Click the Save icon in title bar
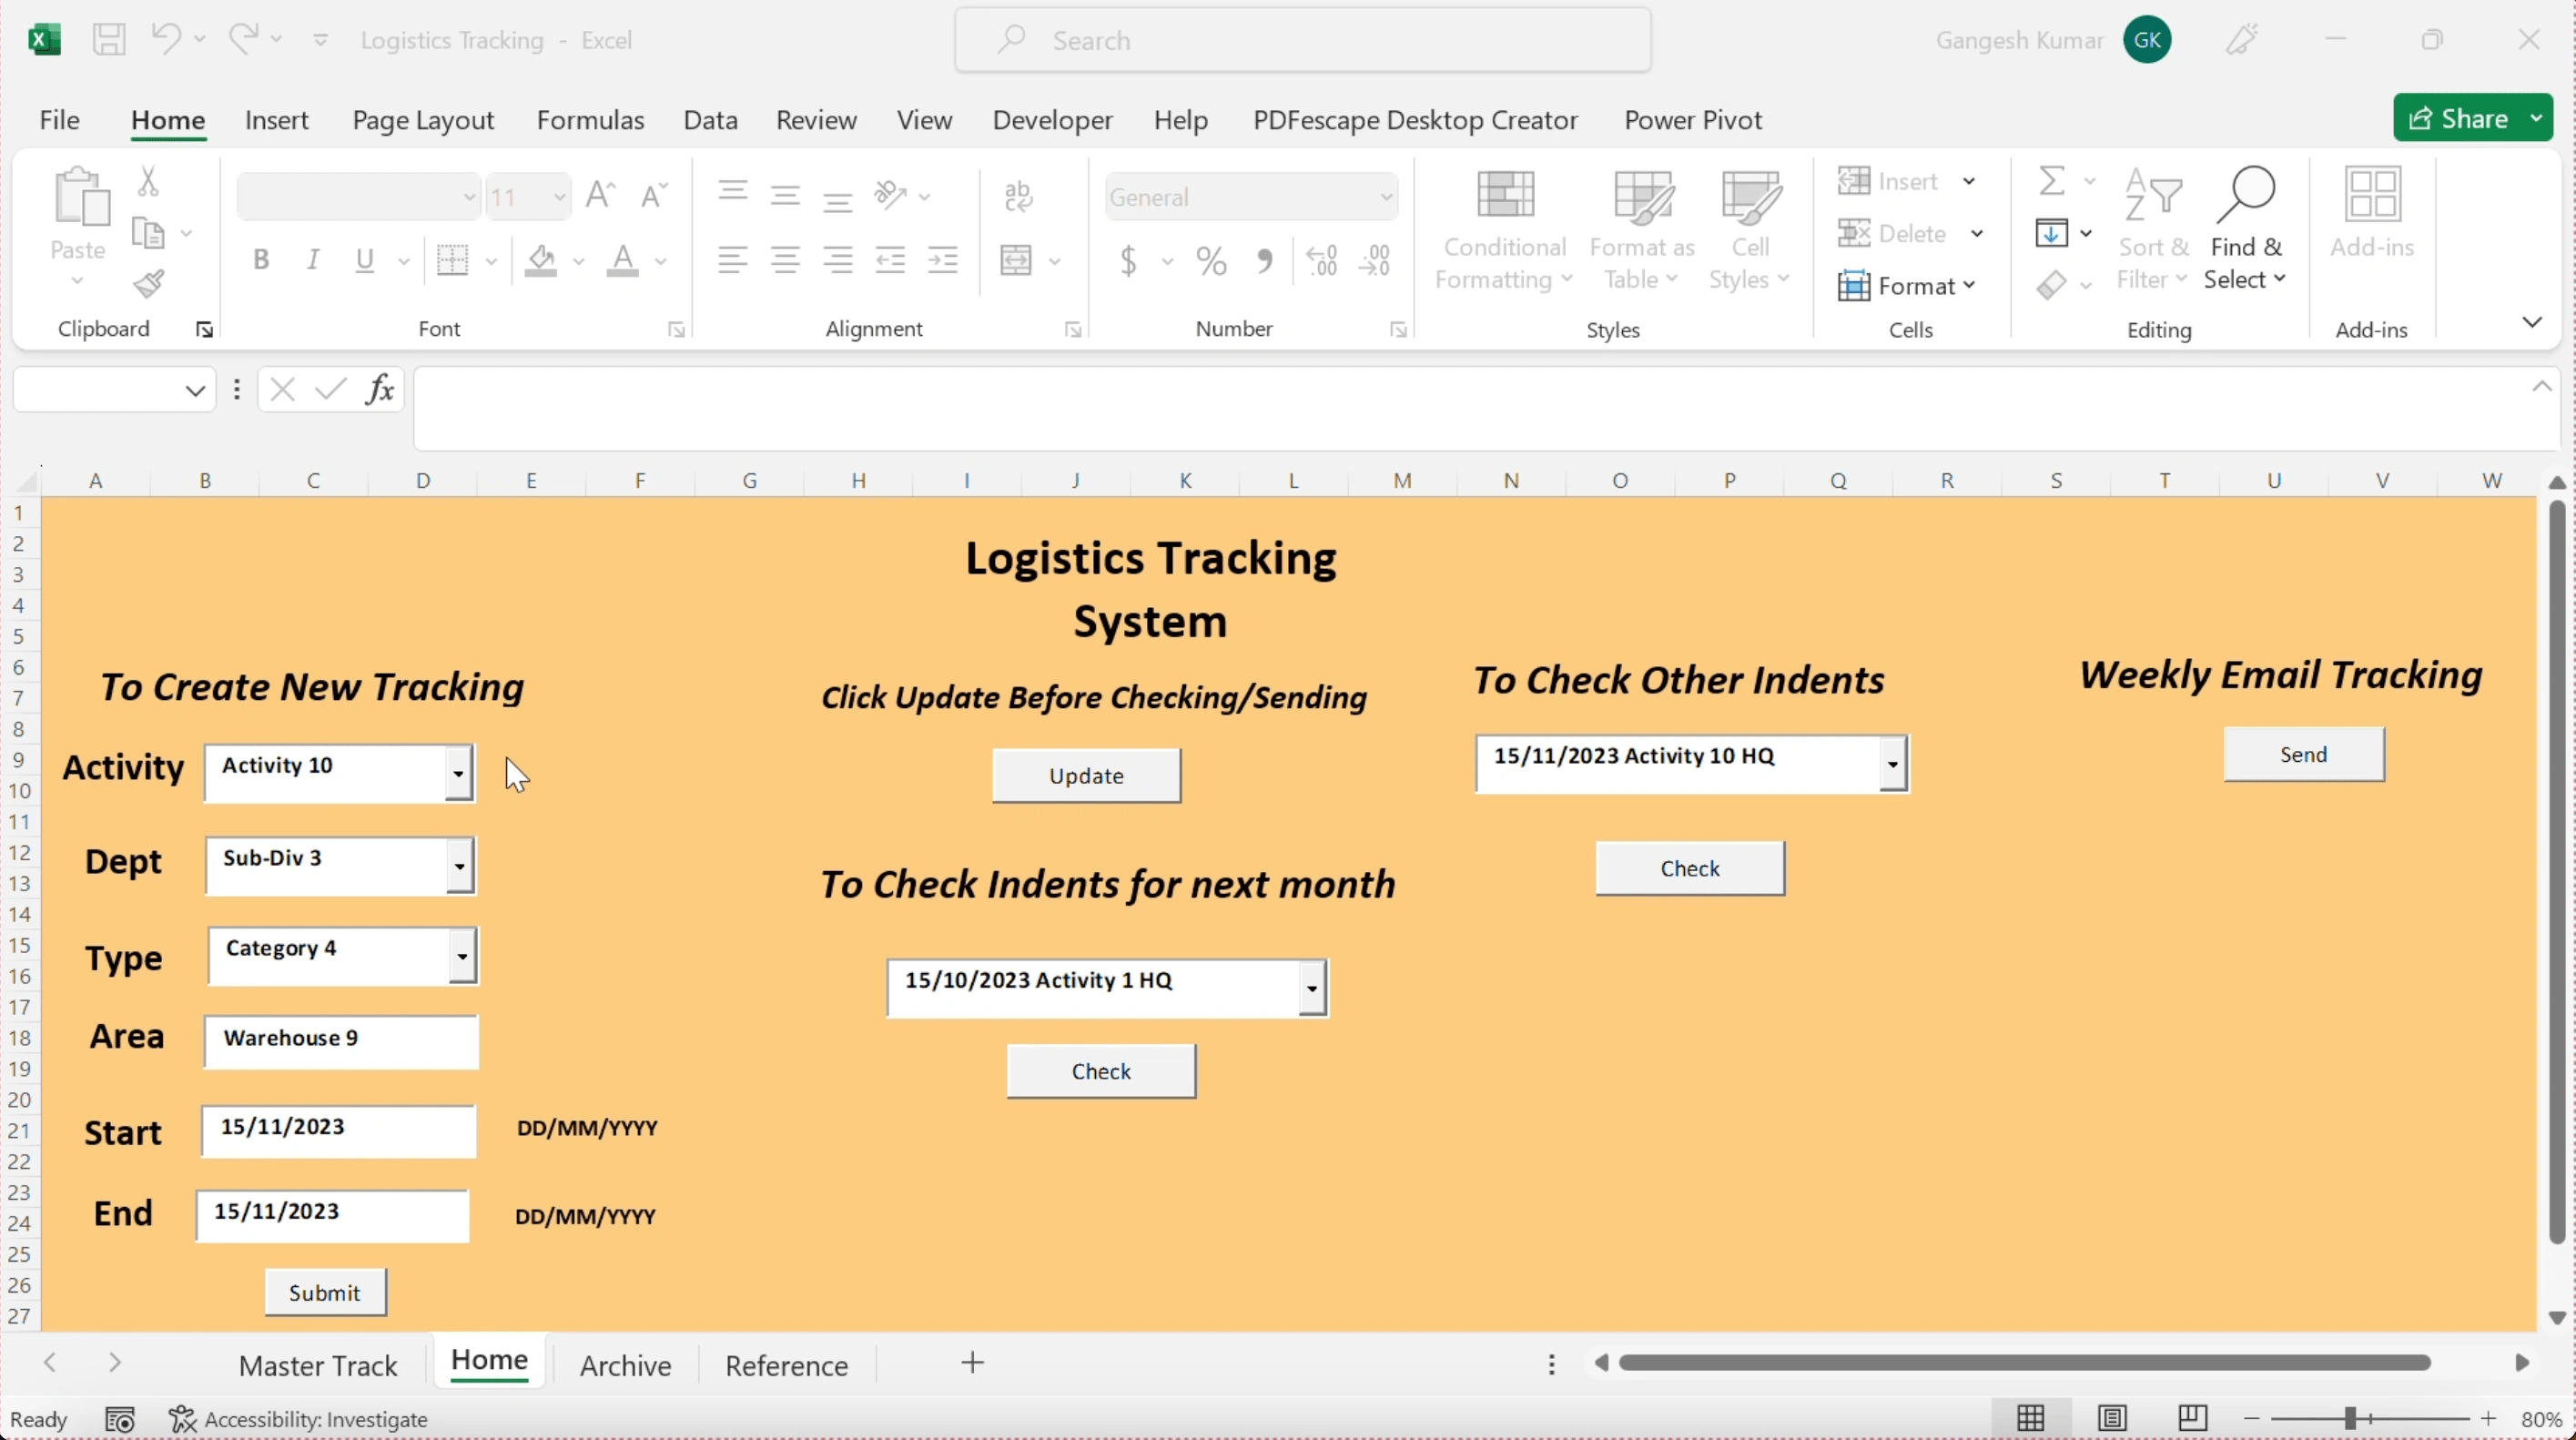This screenshot has width=2576, height=1440. pos(109,40)
